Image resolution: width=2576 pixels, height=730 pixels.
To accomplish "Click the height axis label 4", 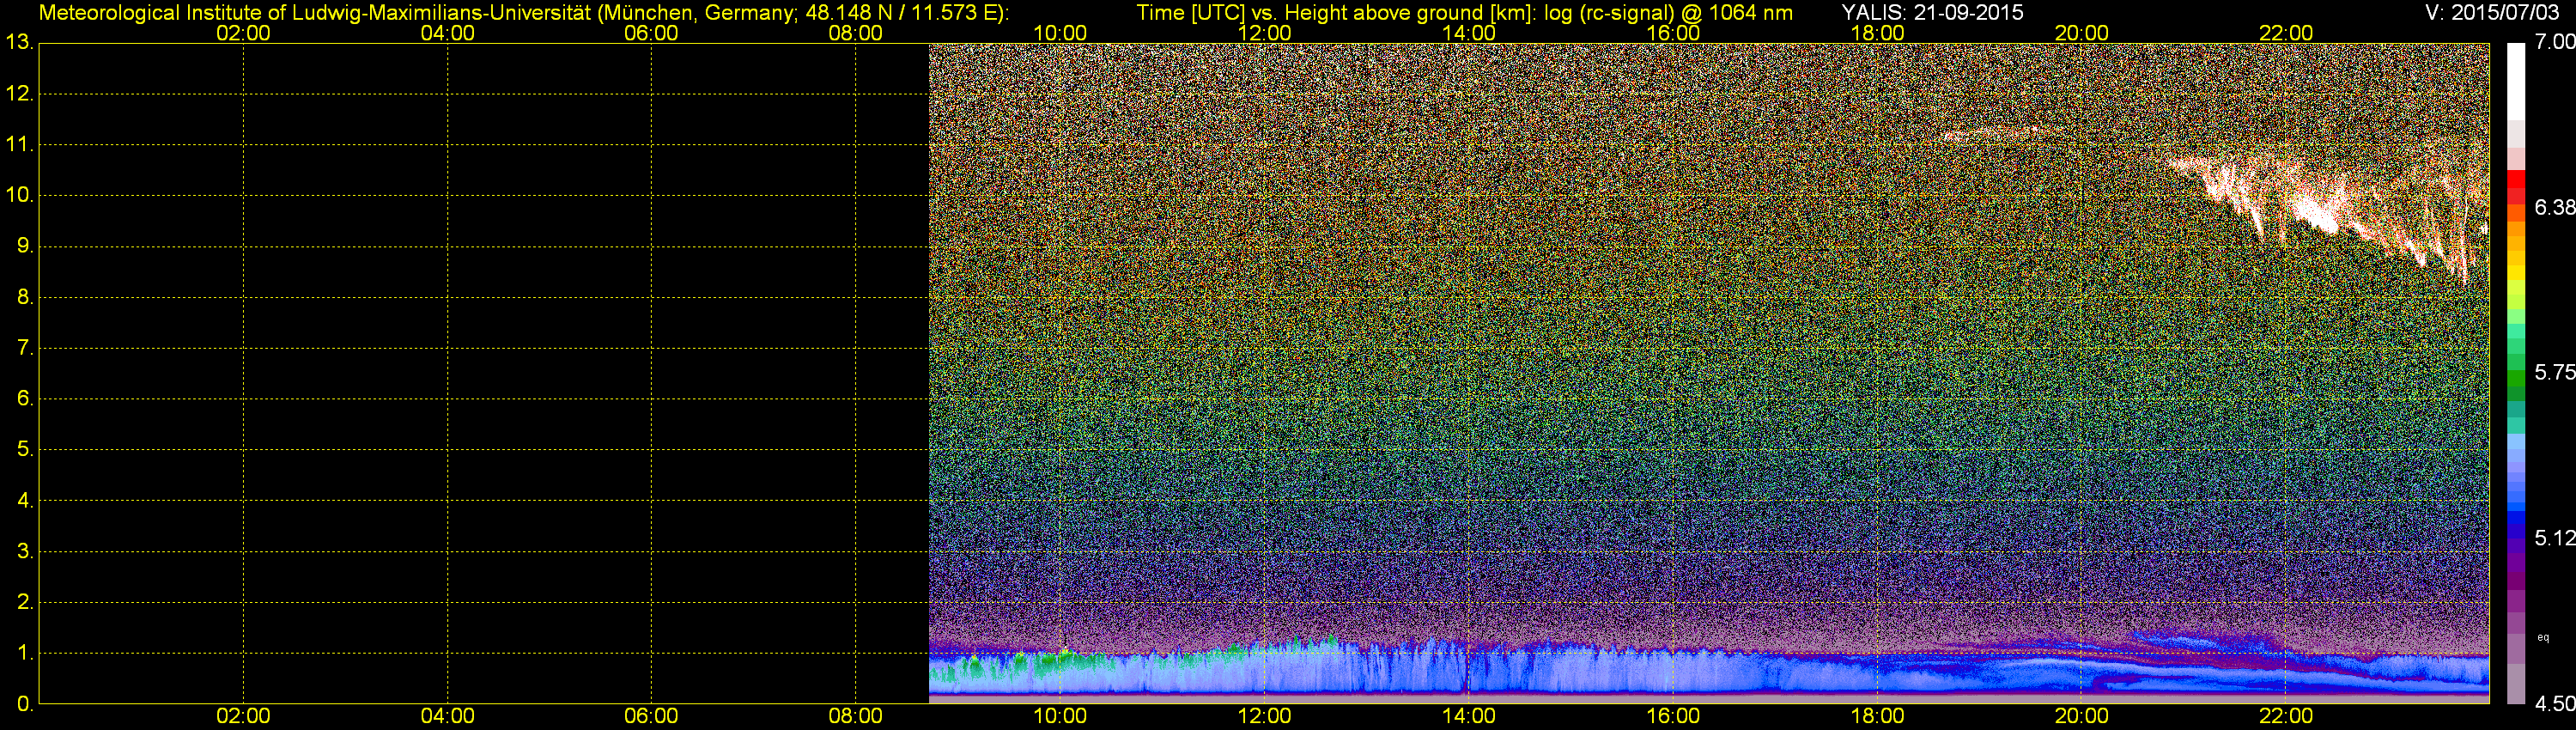I will (x=24, y=500).
